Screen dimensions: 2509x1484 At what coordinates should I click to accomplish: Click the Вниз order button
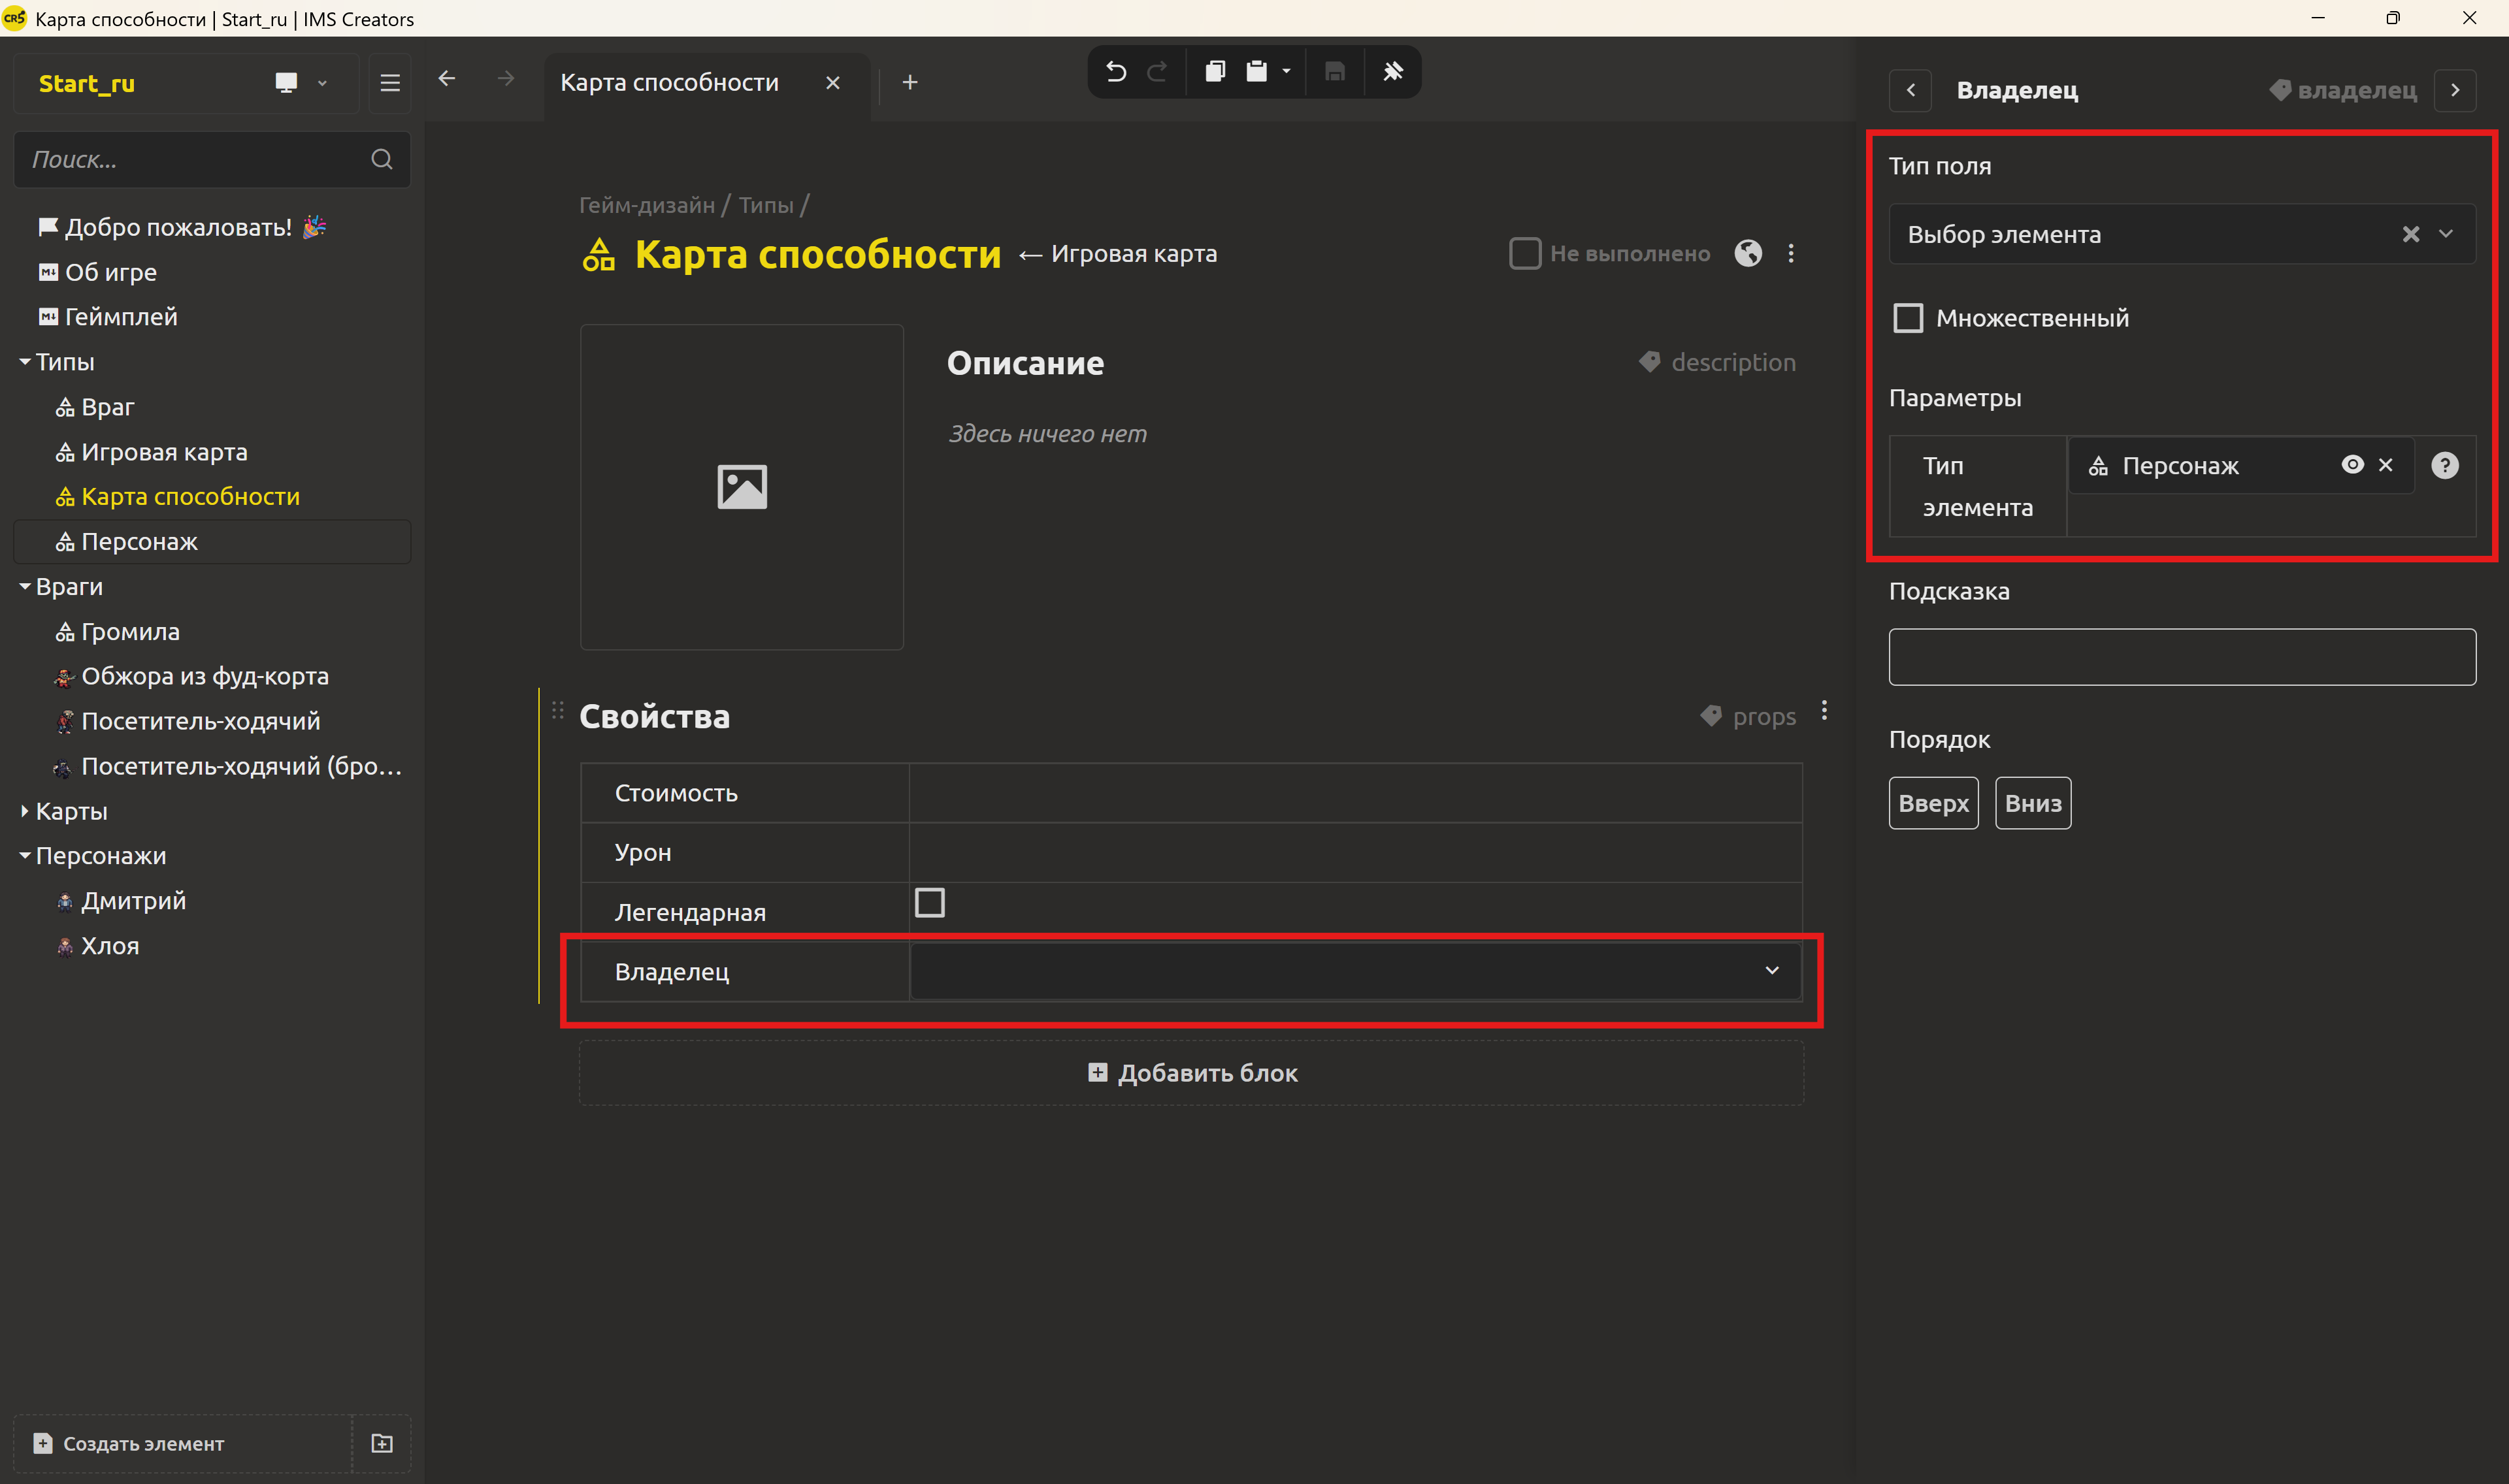[x=2033, y=803]
